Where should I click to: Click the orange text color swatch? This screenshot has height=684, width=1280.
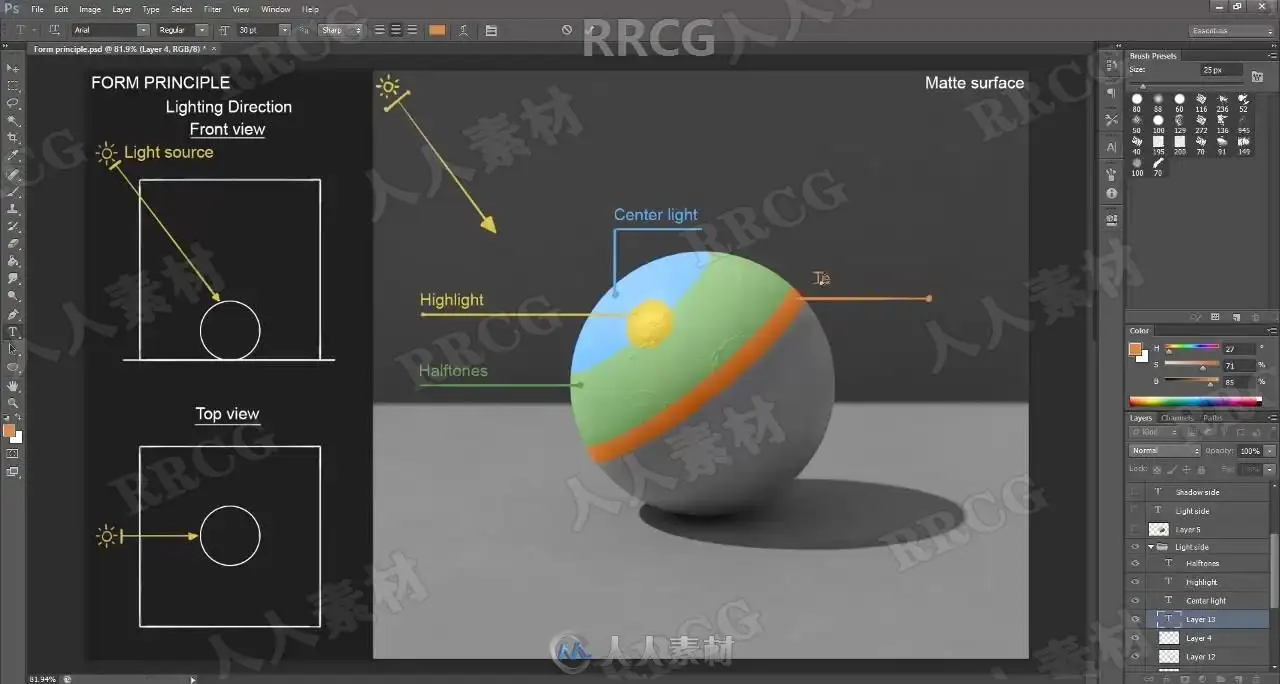pos(437,30)
